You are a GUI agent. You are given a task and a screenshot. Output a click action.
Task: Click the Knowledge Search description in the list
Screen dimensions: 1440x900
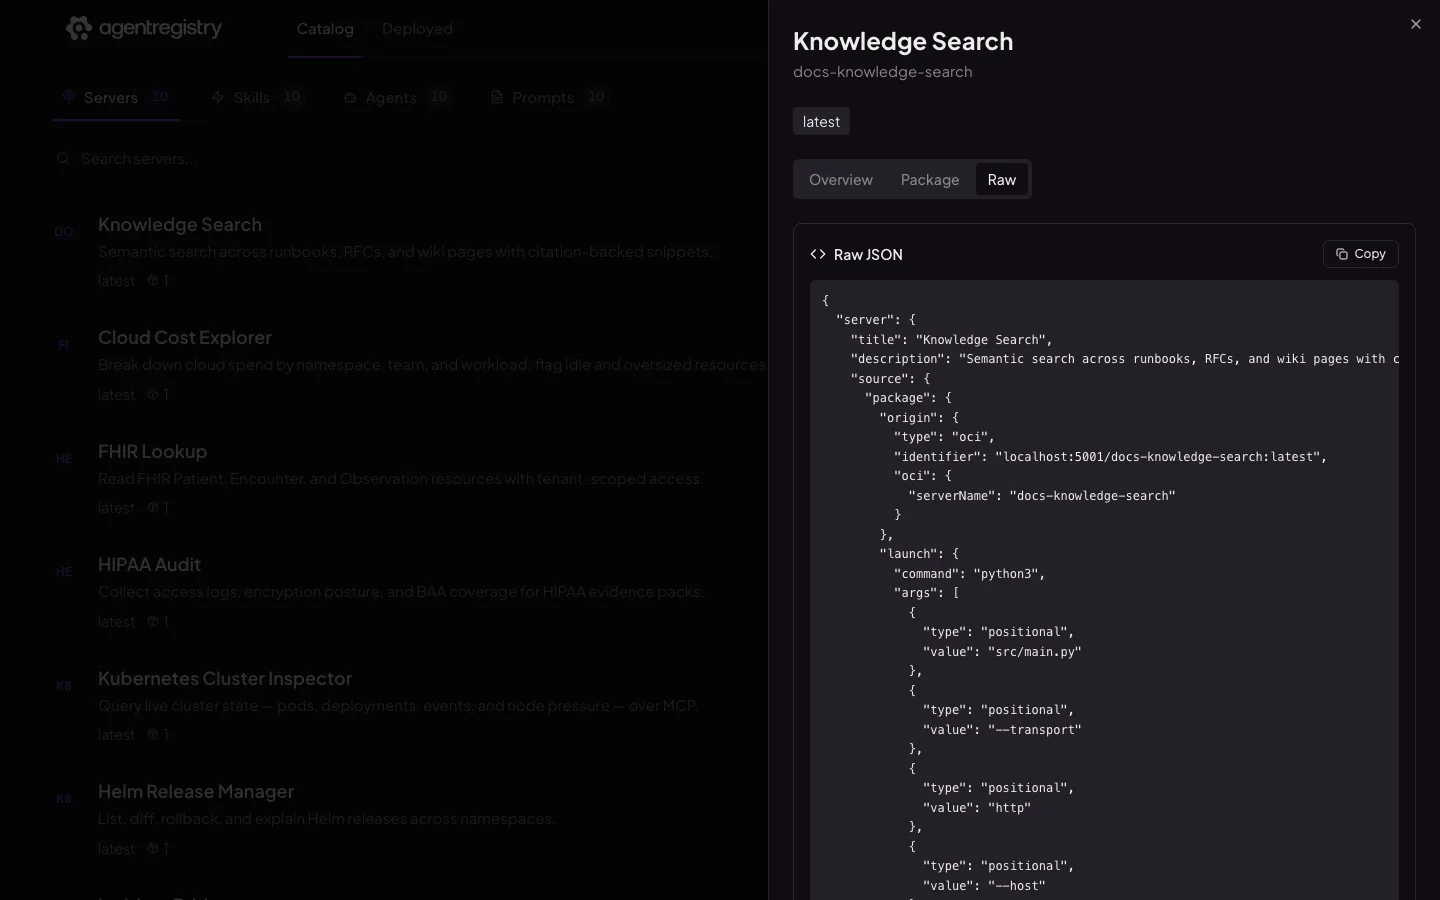click(x=405, y=252)
